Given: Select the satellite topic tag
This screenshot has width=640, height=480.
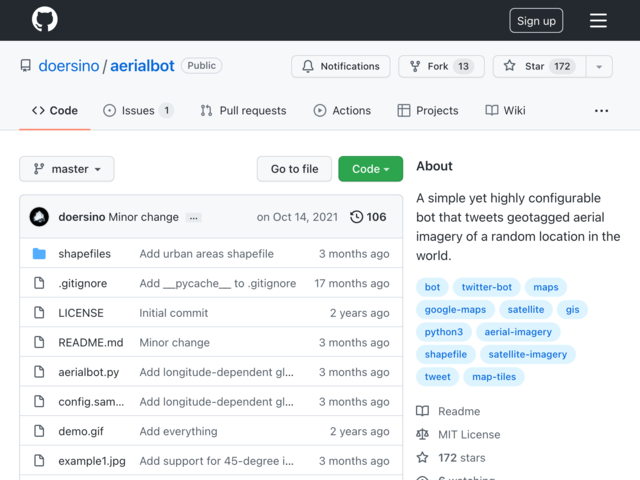Looking at the screenshot, I should pyautogui.click(x=526, y=309).
